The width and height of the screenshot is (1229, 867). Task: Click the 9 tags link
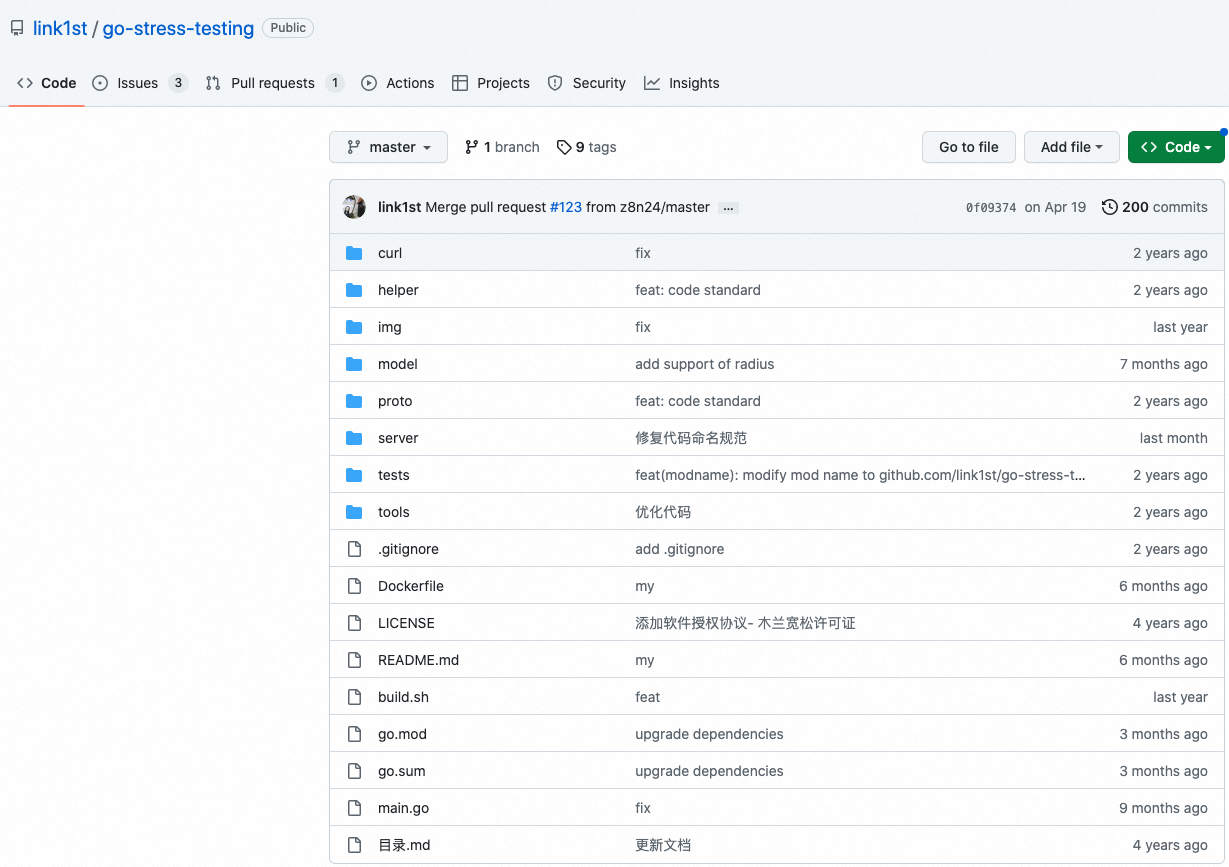(x=587, y=147)
